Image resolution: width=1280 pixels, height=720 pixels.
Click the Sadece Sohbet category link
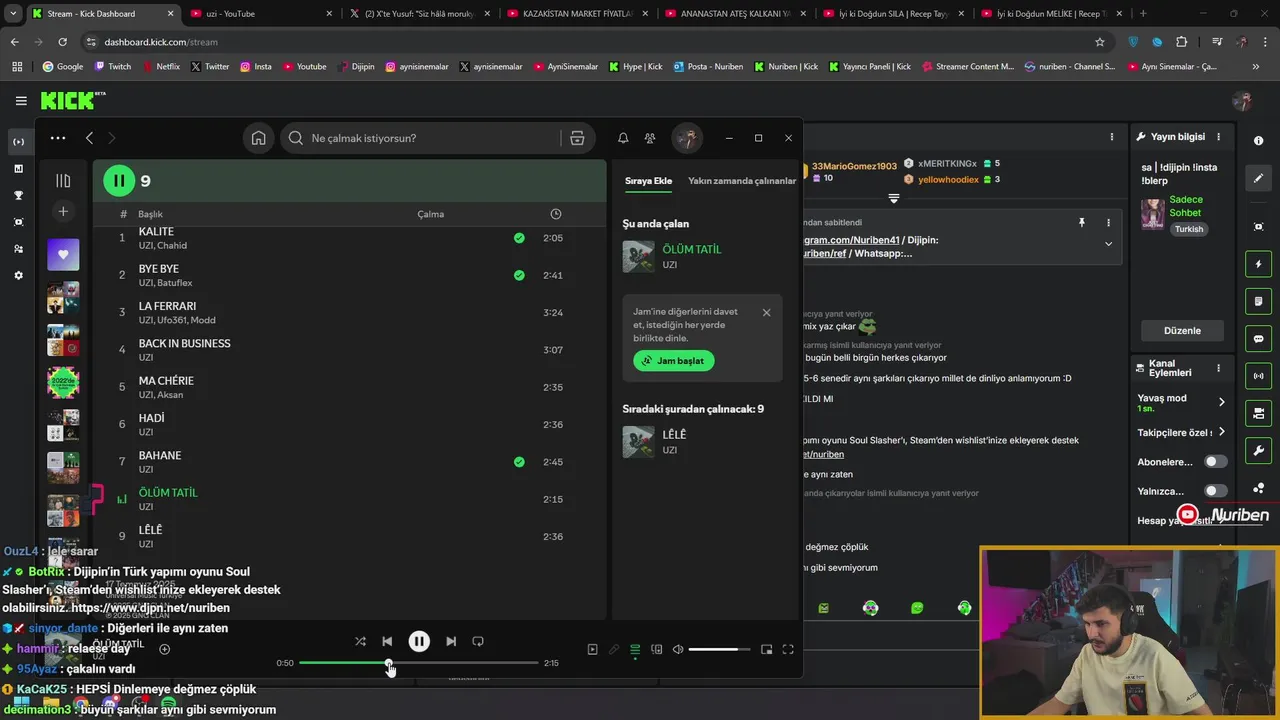point(1186,206)
